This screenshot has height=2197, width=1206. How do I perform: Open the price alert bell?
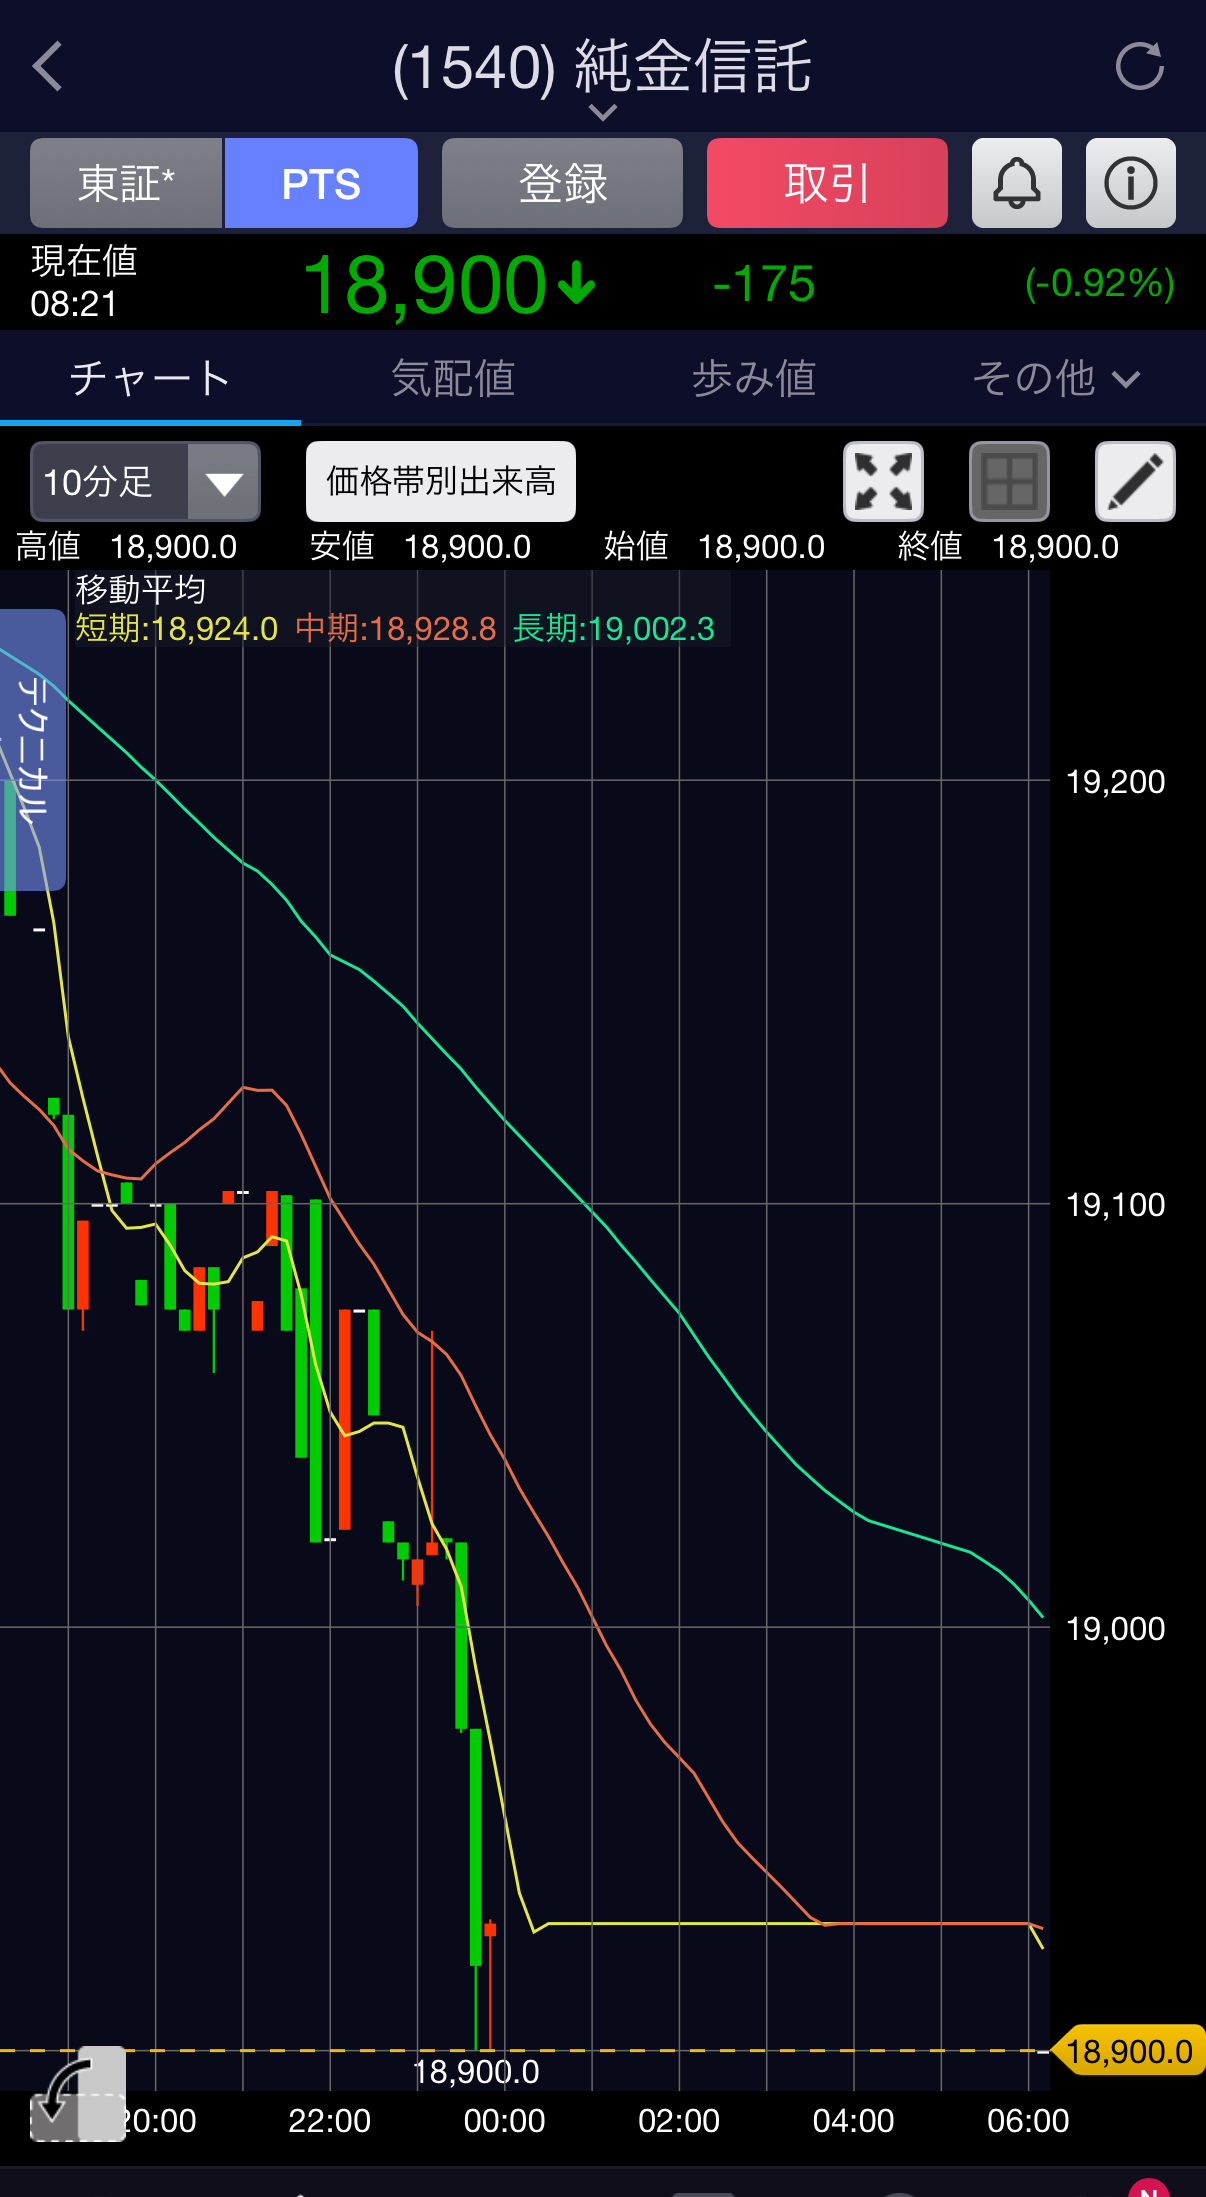point(1016,183)
